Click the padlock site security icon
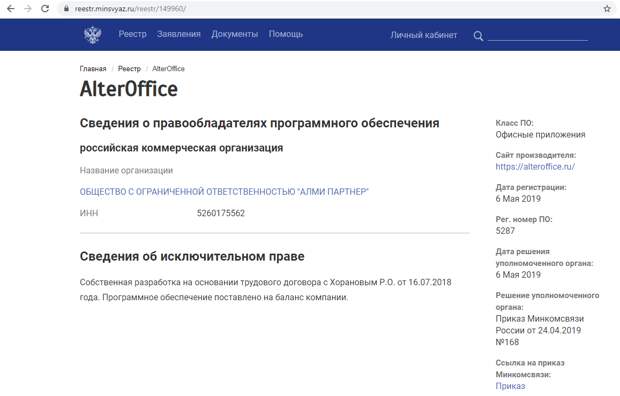Screen dimensions: 620x396 coord(66,8)
